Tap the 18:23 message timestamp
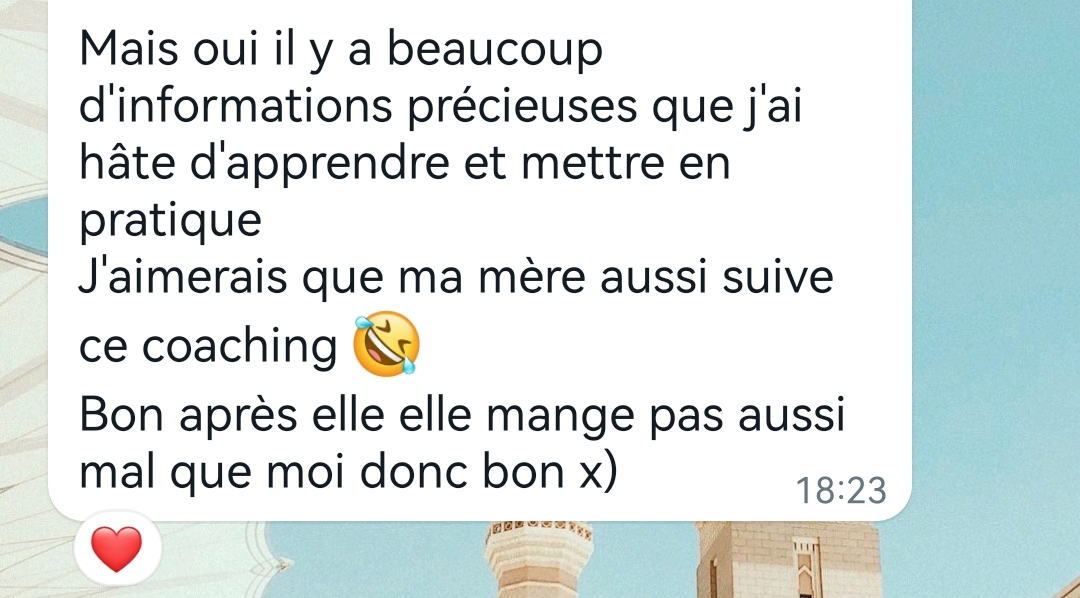The height and width of the screenshot is (598, 1080). [841, 491]
